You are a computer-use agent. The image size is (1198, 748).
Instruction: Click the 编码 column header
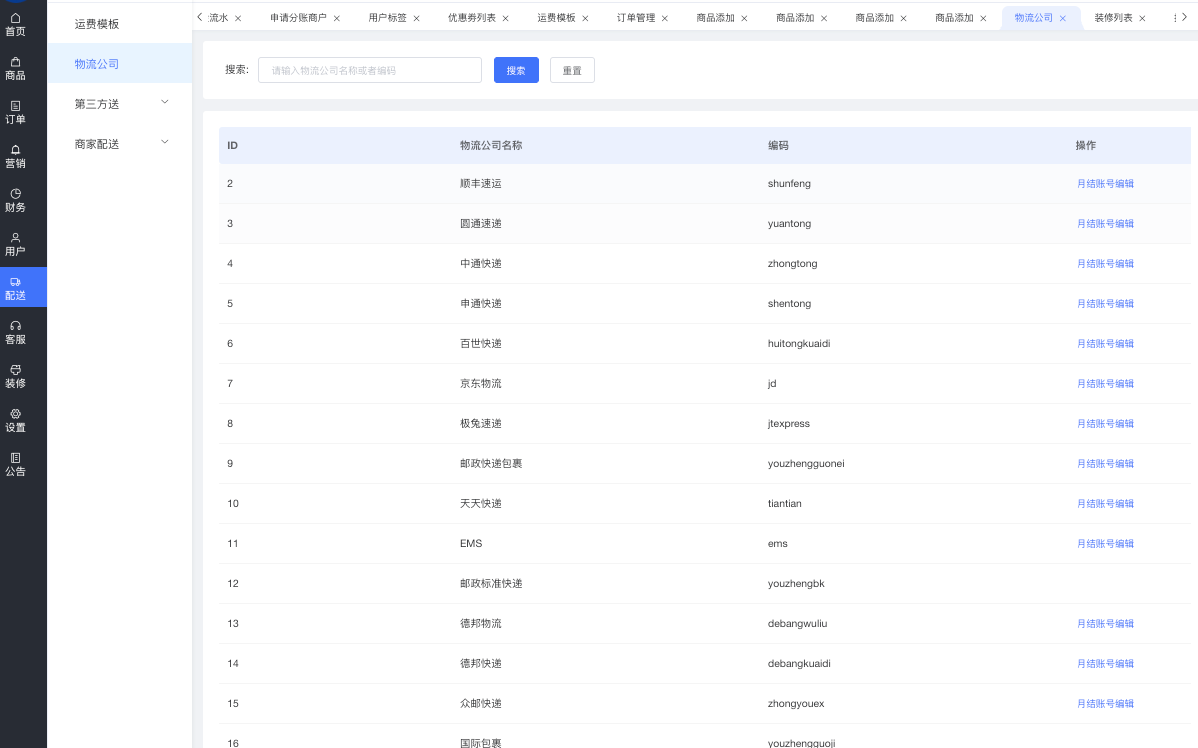778,145
